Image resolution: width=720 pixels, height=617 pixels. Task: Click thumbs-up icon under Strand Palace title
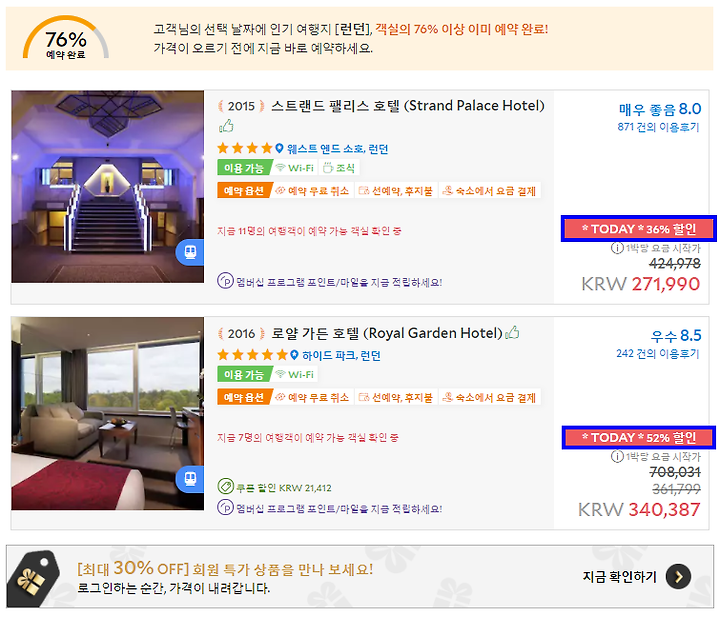[x=226, y=125]
